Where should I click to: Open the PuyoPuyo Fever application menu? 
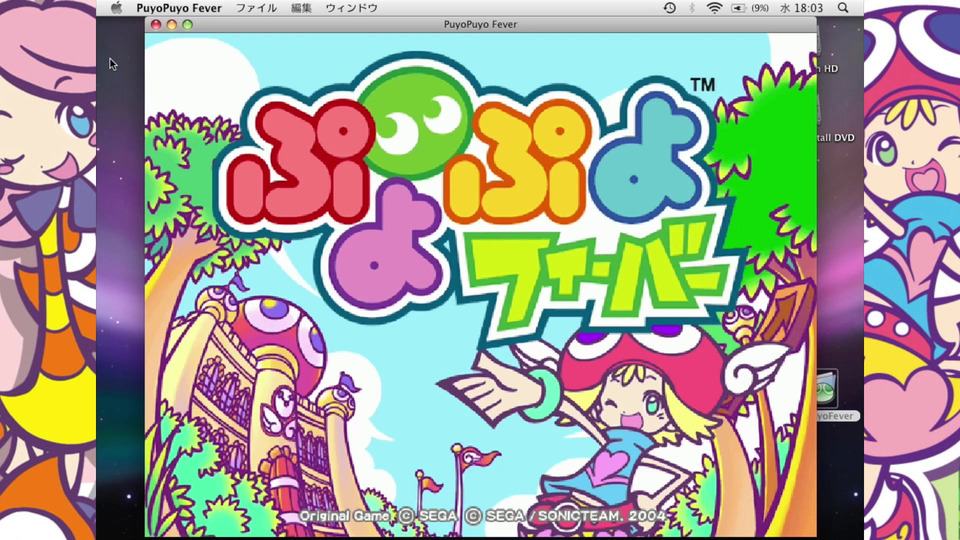pos(179,8)
